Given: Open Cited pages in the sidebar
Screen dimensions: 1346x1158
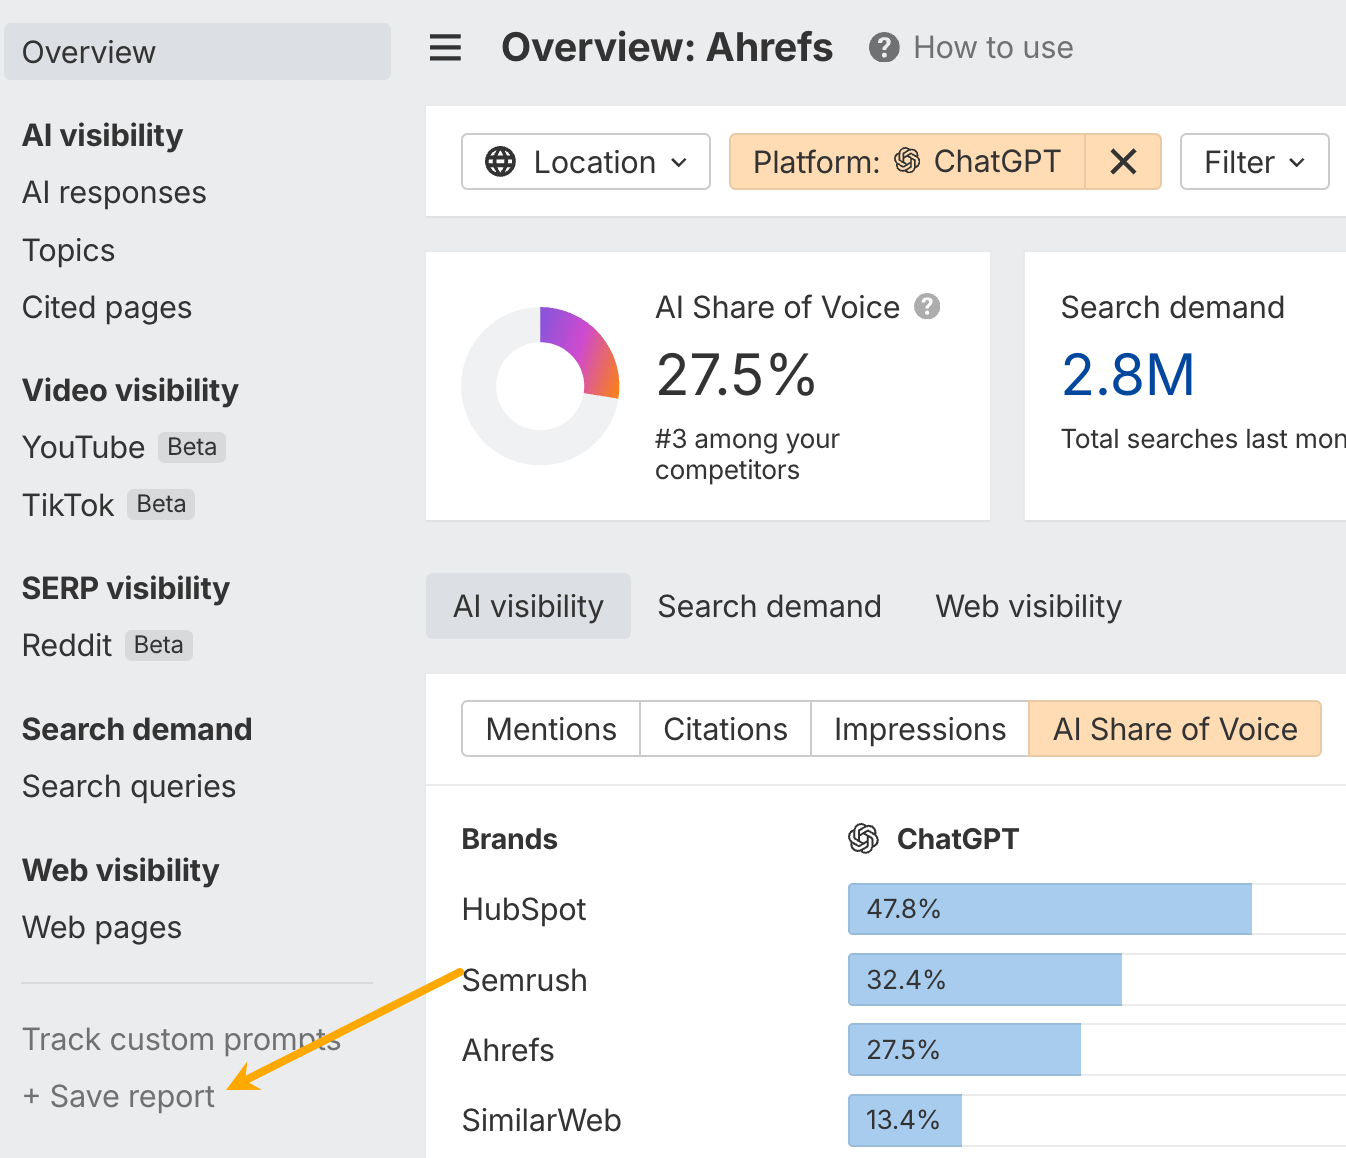Looking at the screenshot, I should [107, 308].
